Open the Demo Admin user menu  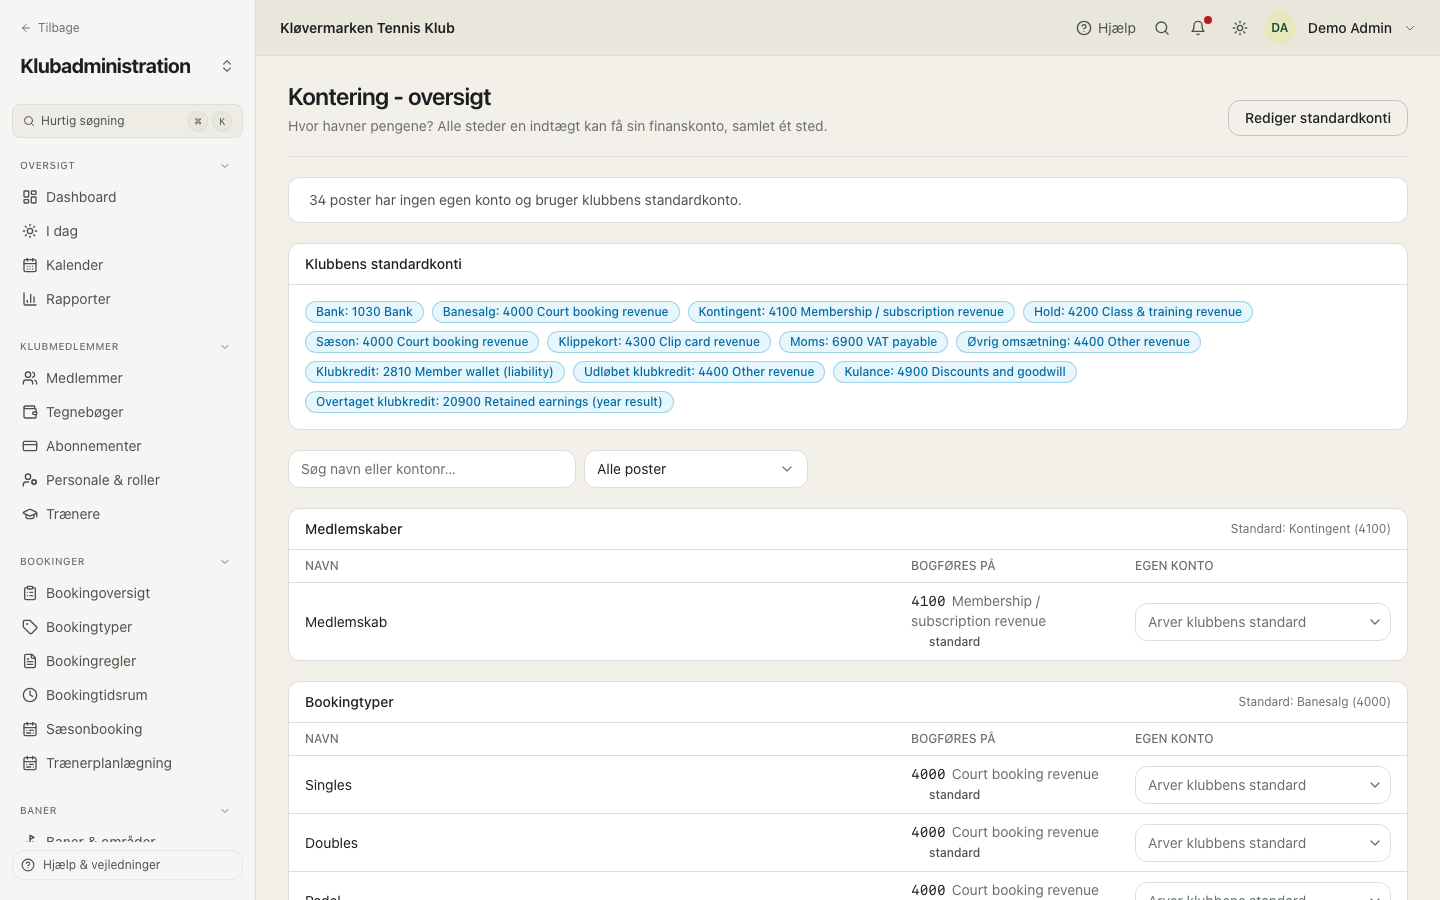click(x=1341, y=28)
